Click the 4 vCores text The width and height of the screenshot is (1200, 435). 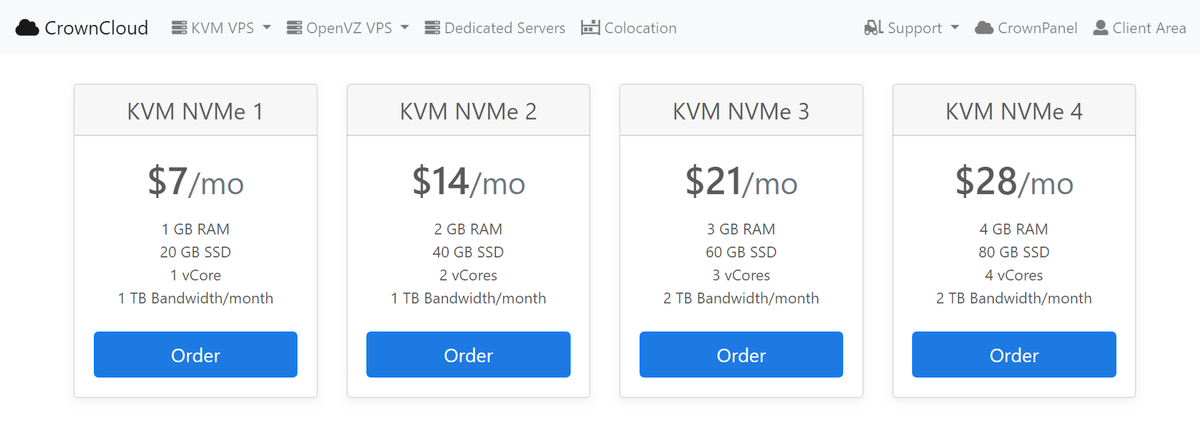[x=1014, y=275]
